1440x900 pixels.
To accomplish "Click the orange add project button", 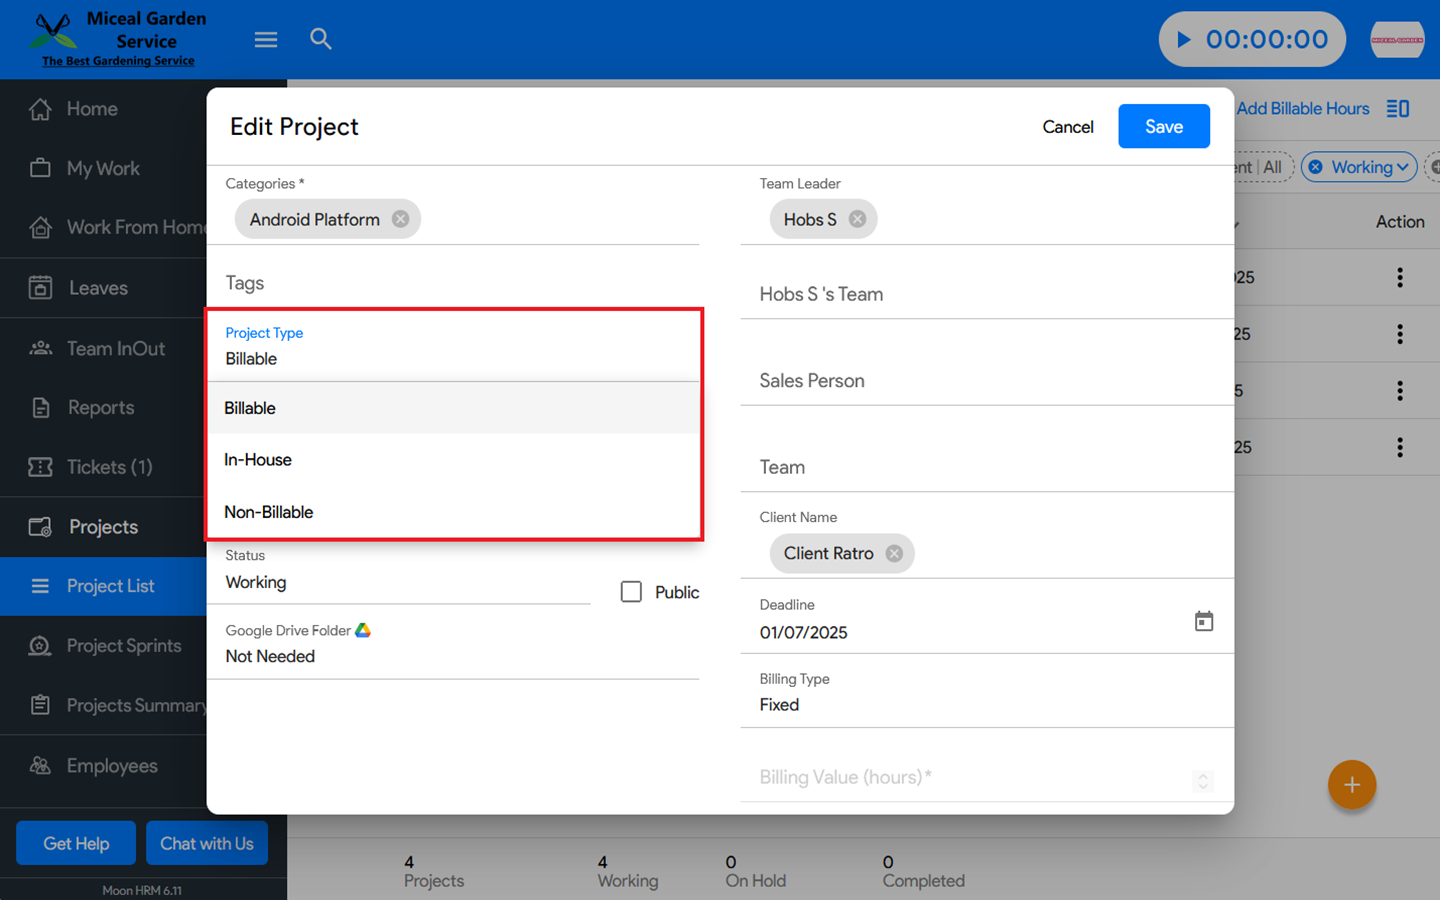I will coord(1351,785).
